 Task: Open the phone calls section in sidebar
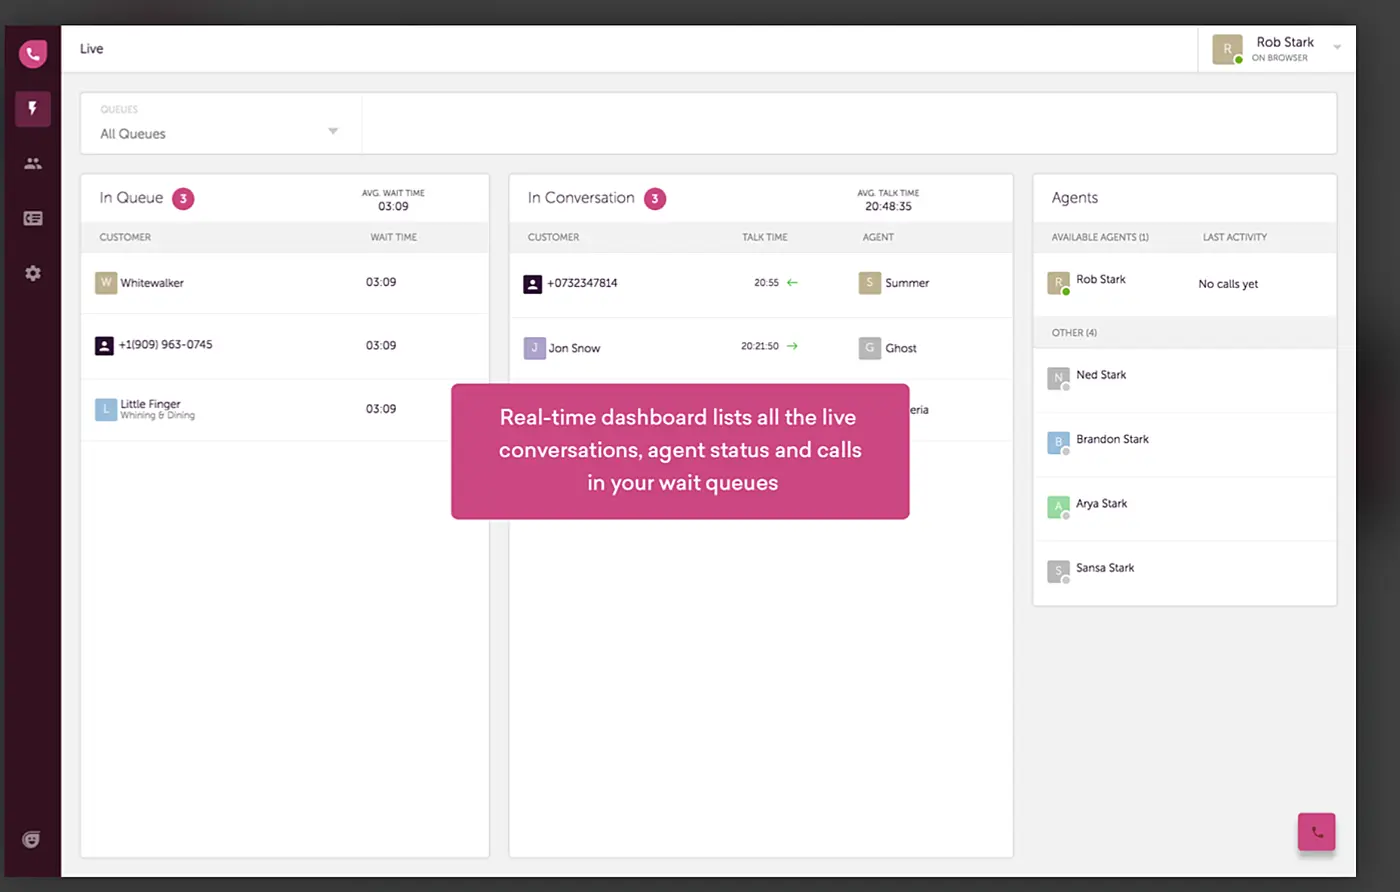point(32,53)
